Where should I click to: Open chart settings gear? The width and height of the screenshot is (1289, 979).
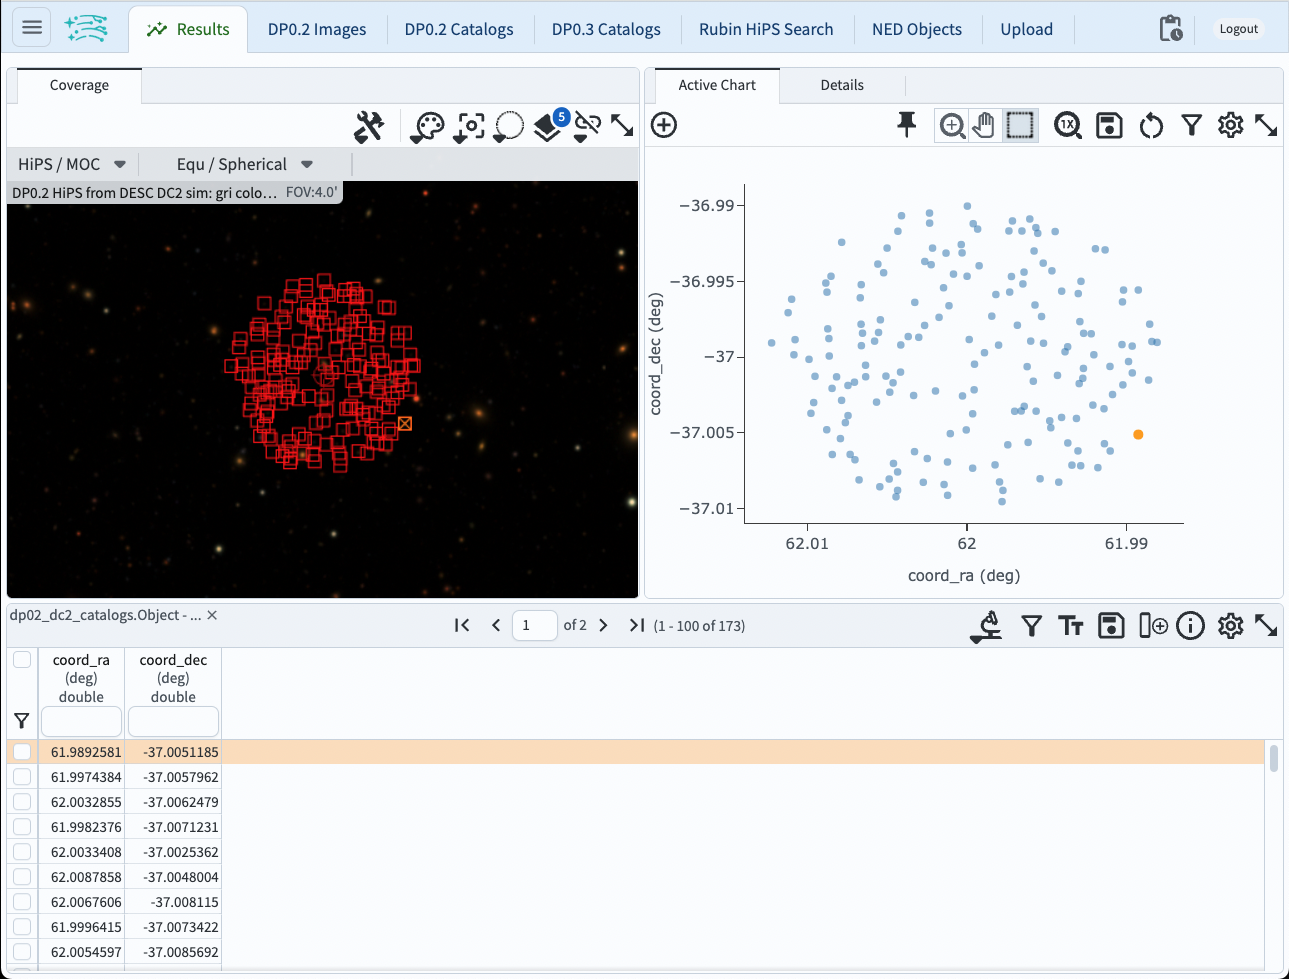point(1230,125)
